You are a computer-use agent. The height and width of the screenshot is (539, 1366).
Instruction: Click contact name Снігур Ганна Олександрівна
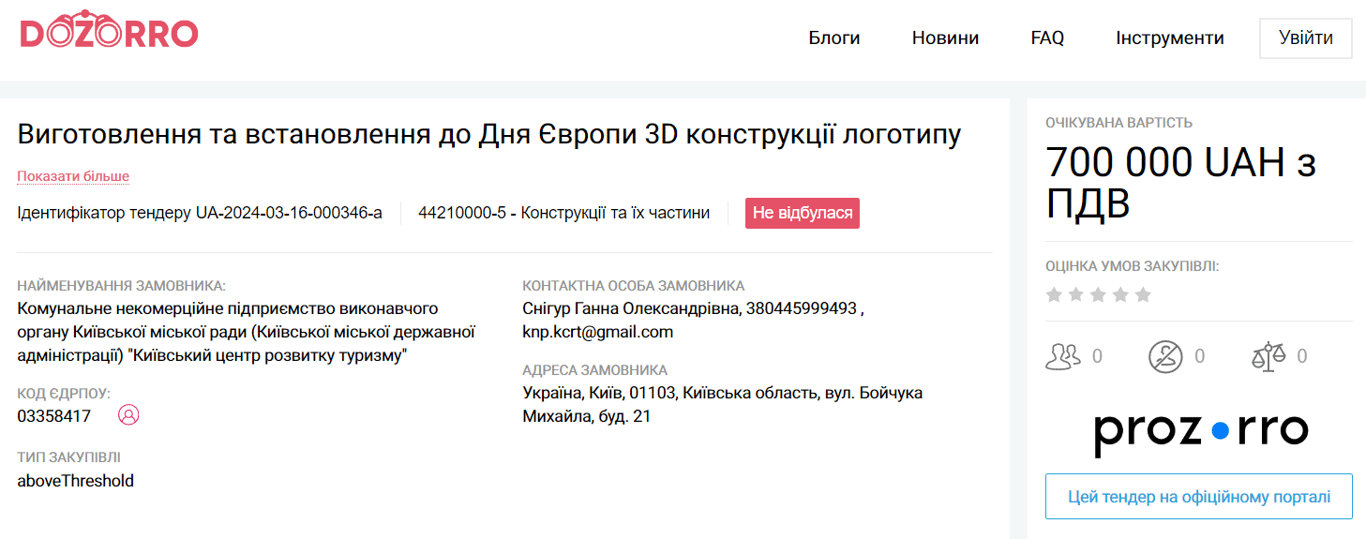(630, 308)
